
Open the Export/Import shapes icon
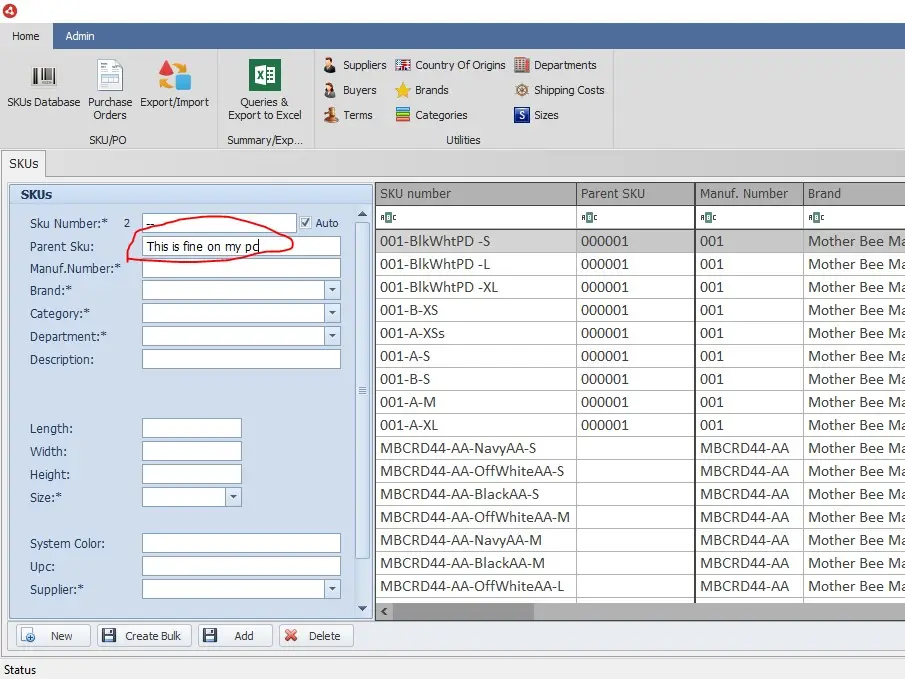175,76
